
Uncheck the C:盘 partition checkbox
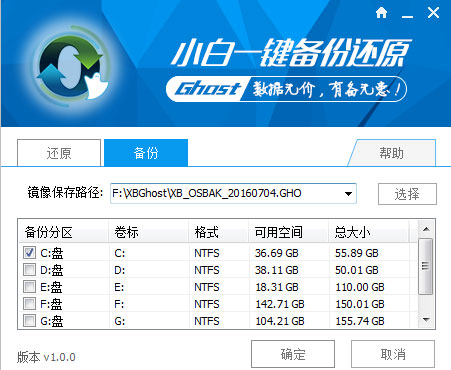[x=29, y=252]
